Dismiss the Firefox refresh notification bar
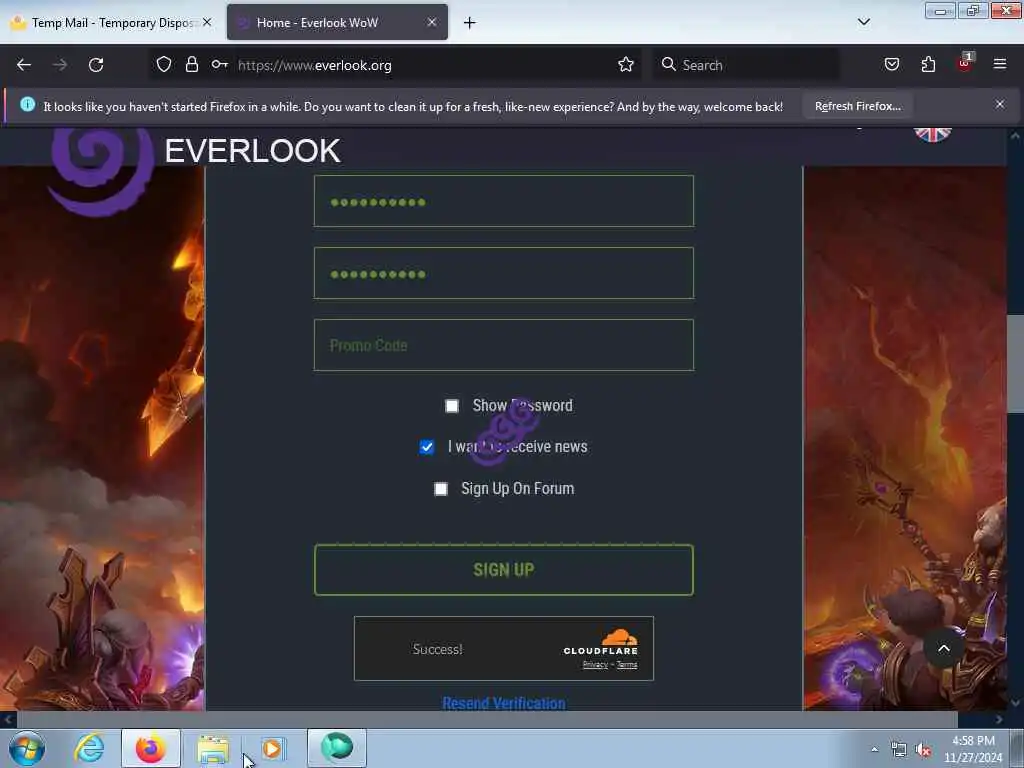Image resolution: width=1024 pixels, height=768 pixels. 999,104
